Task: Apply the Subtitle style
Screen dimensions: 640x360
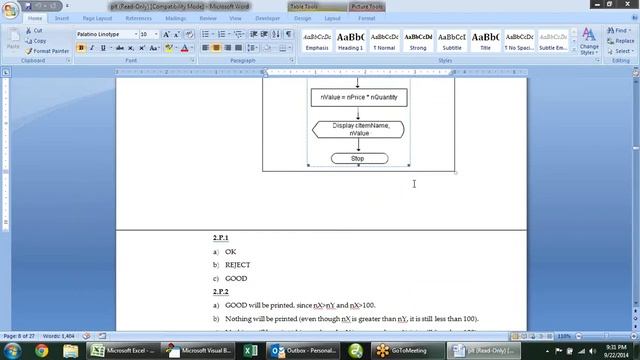Action: click(x=452, y=40)
